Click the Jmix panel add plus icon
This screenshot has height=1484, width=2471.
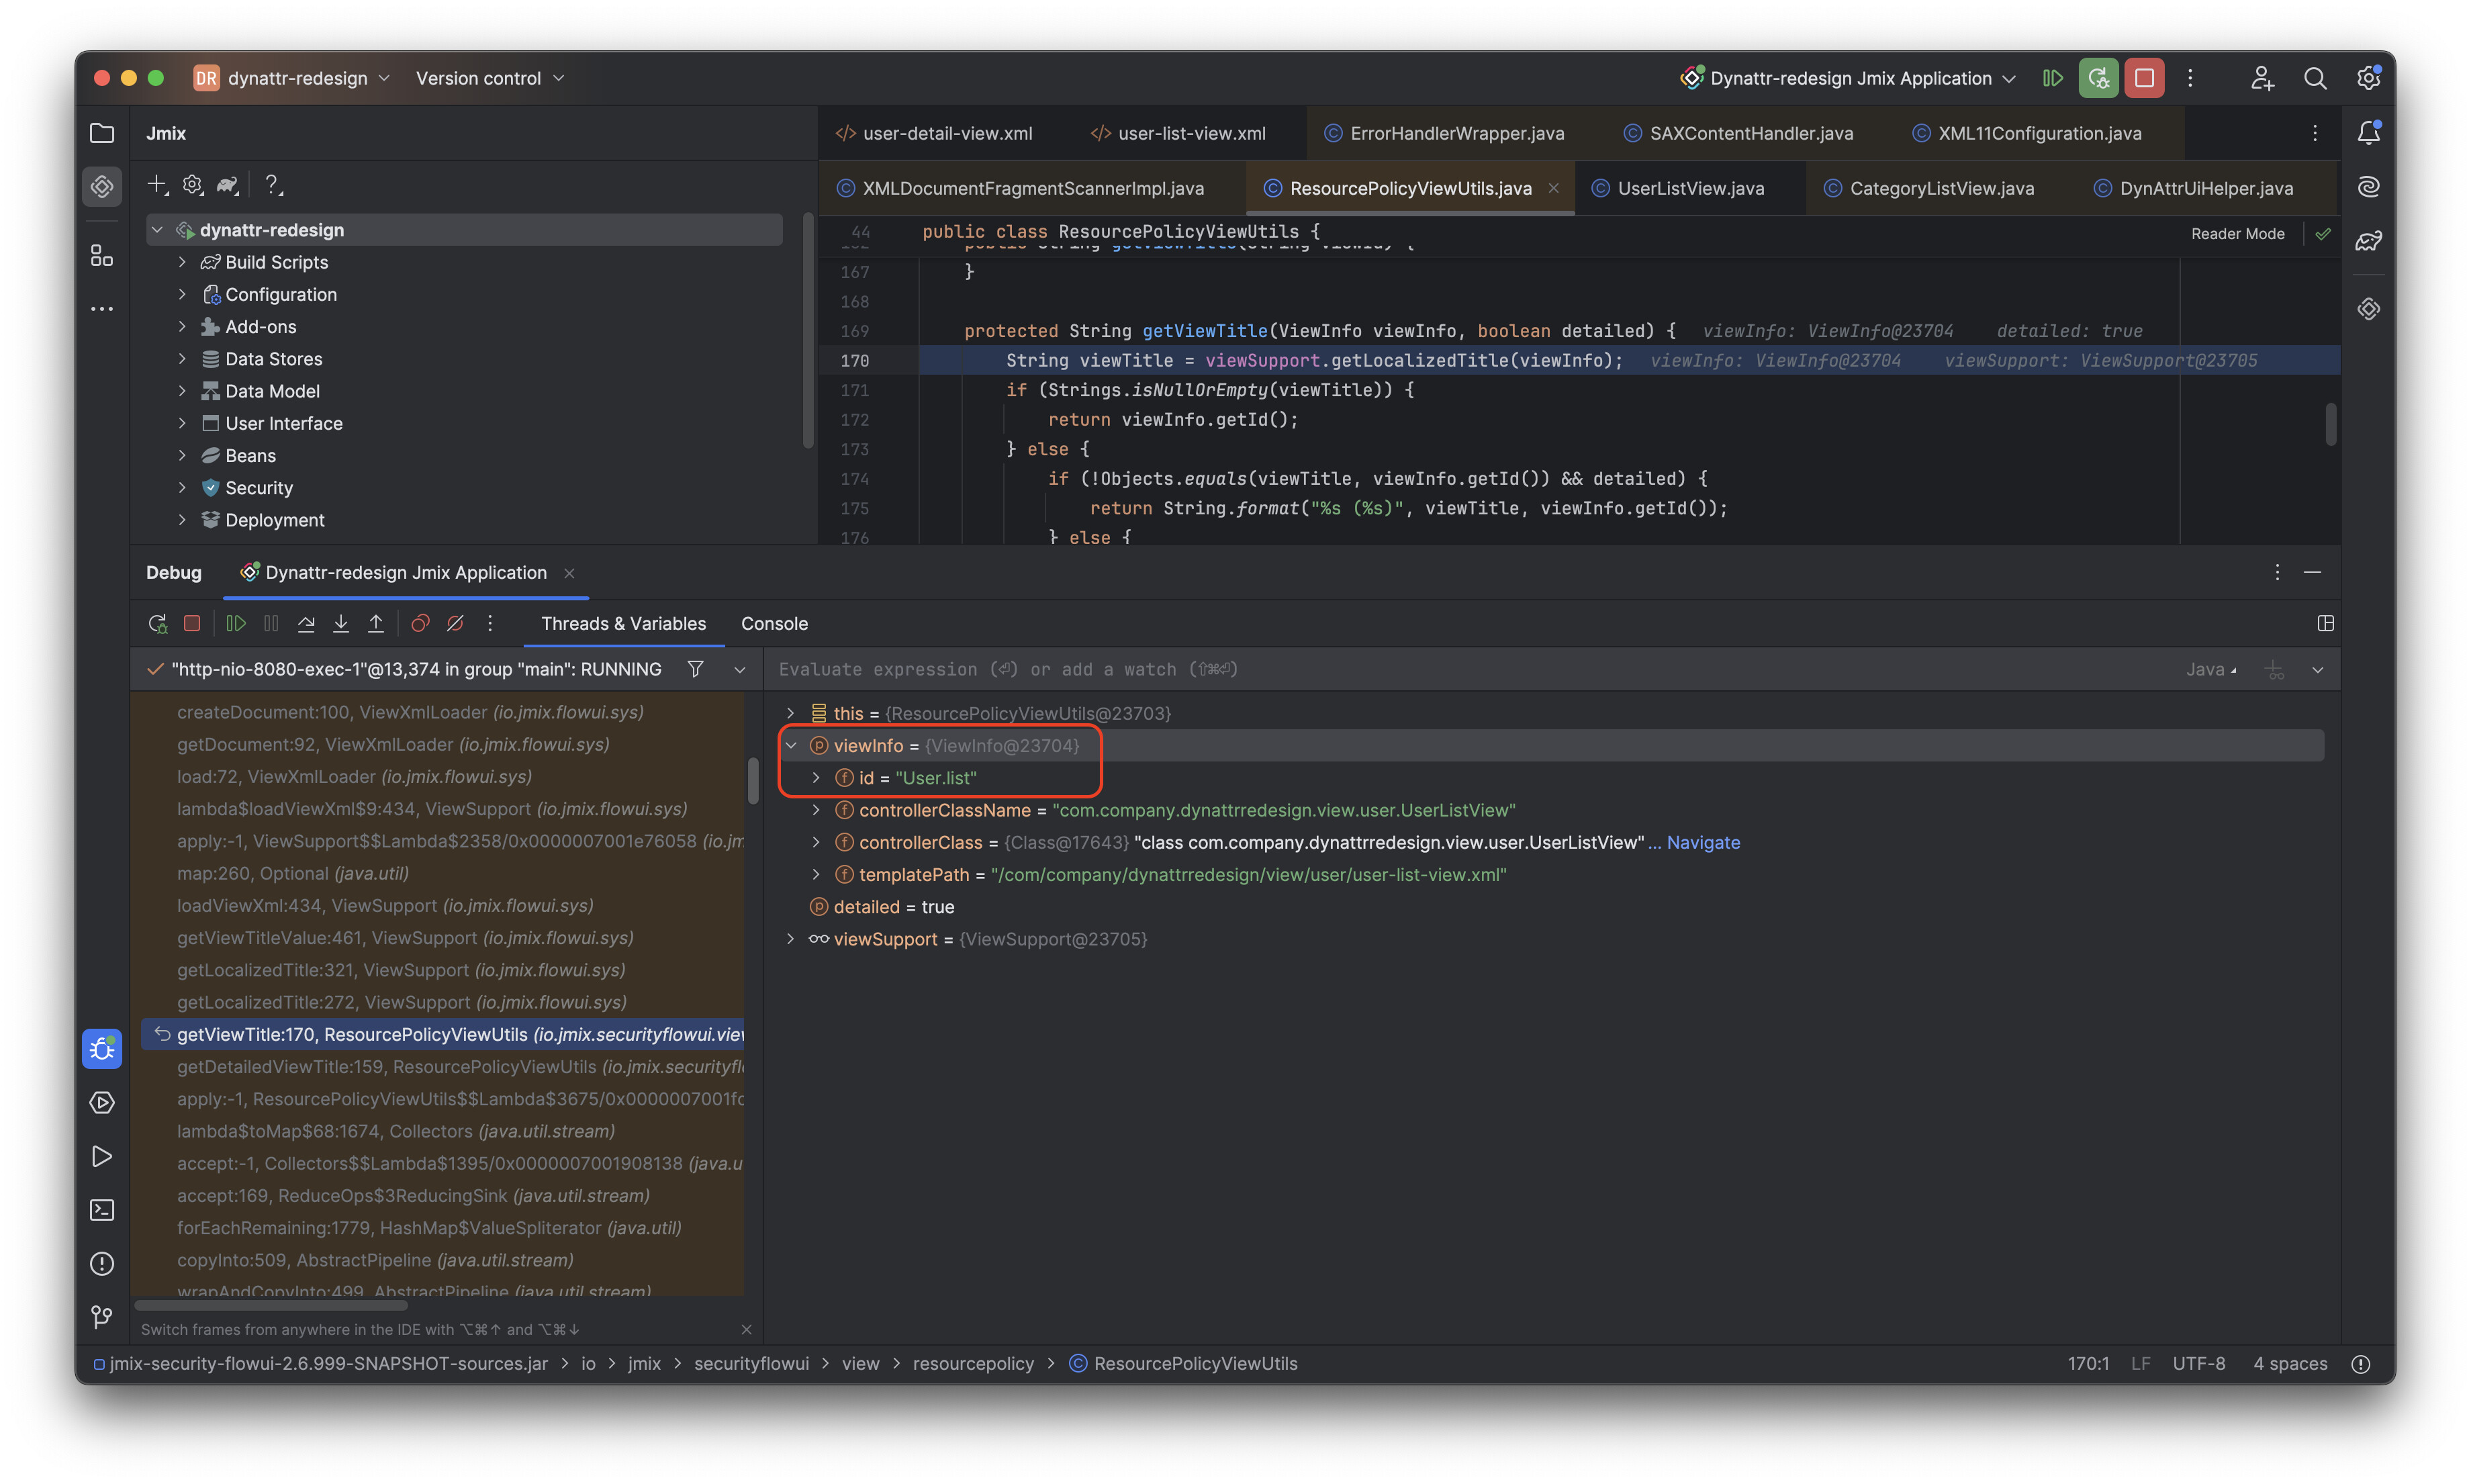pyautogui.click(x=157, y=185)
